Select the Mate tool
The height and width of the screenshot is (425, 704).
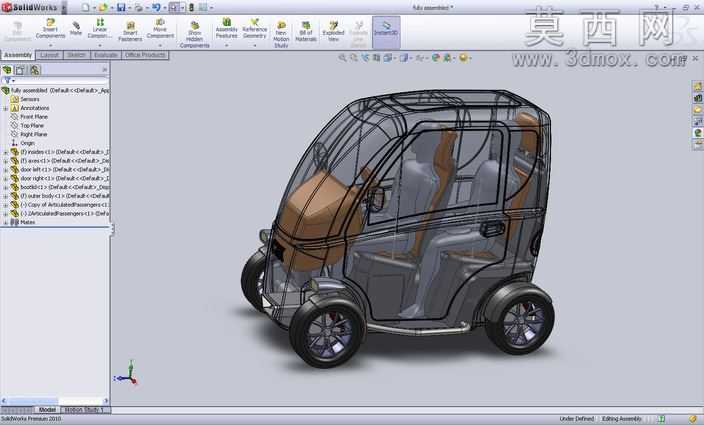pyautogui.click(x=76, y=29)
